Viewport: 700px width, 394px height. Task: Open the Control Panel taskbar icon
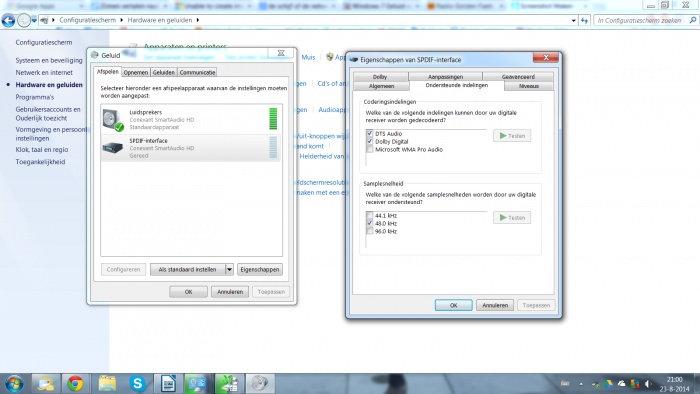tap(197, 383)
